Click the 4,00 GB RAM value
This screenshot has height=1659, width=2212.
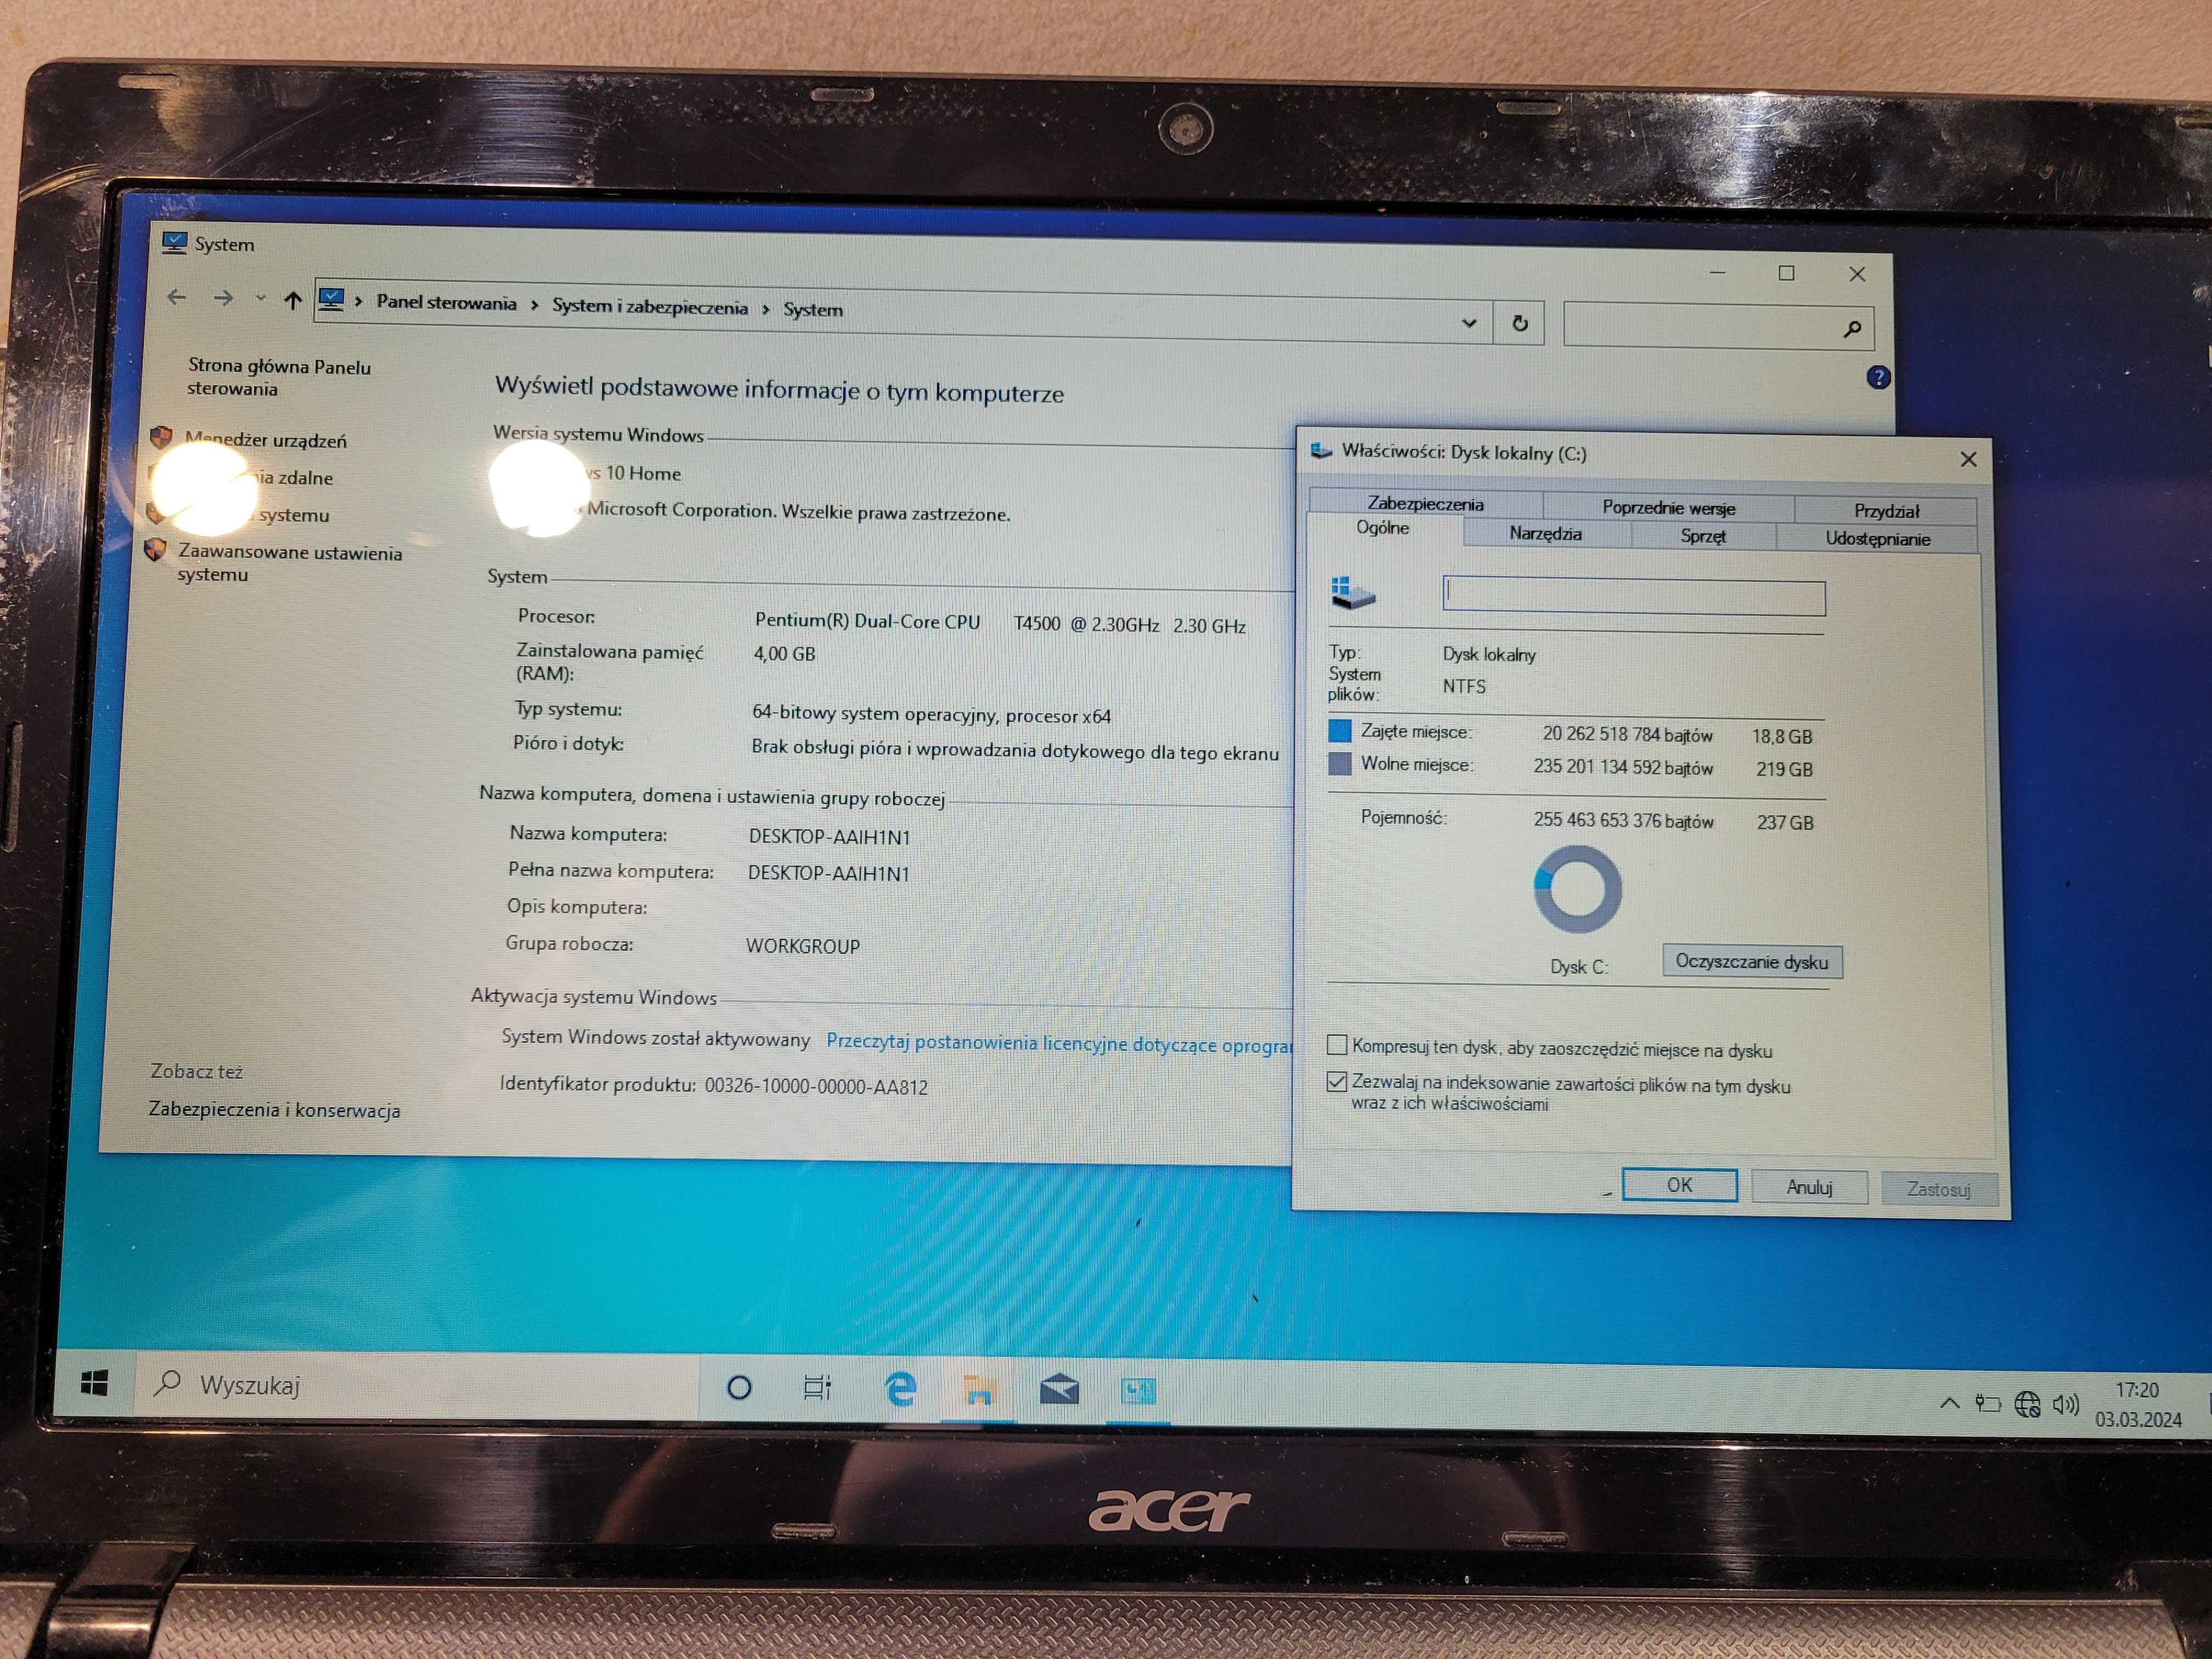pos(784,654)
